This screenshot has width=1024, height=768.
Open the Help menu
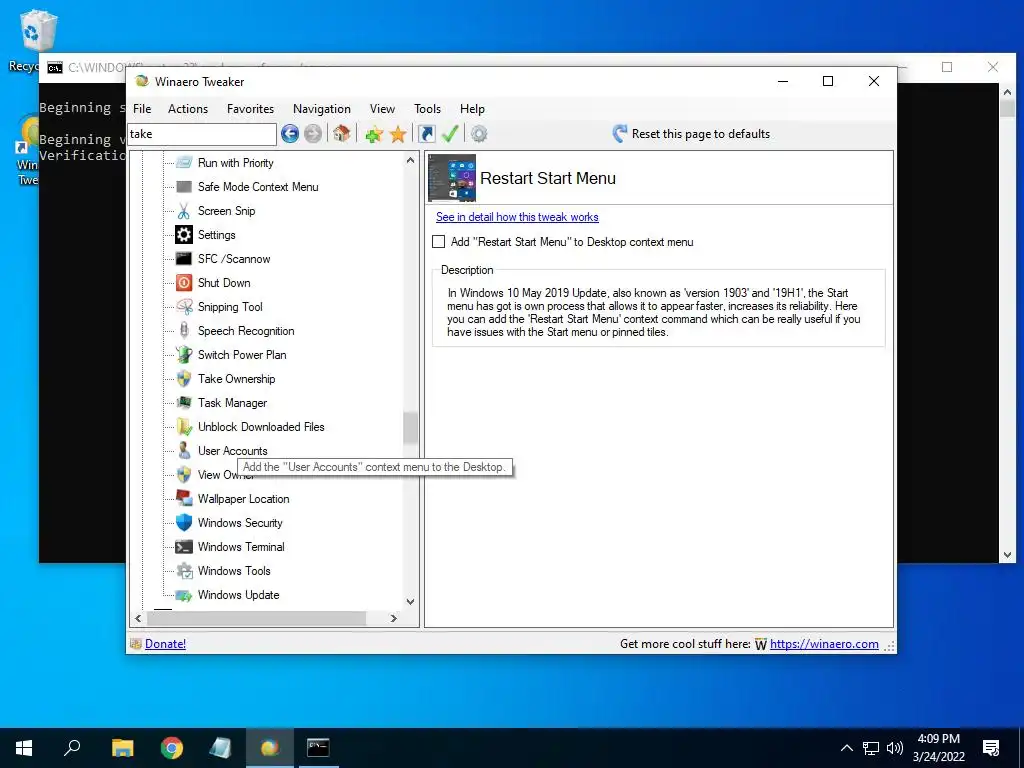[x=472, y=109]
